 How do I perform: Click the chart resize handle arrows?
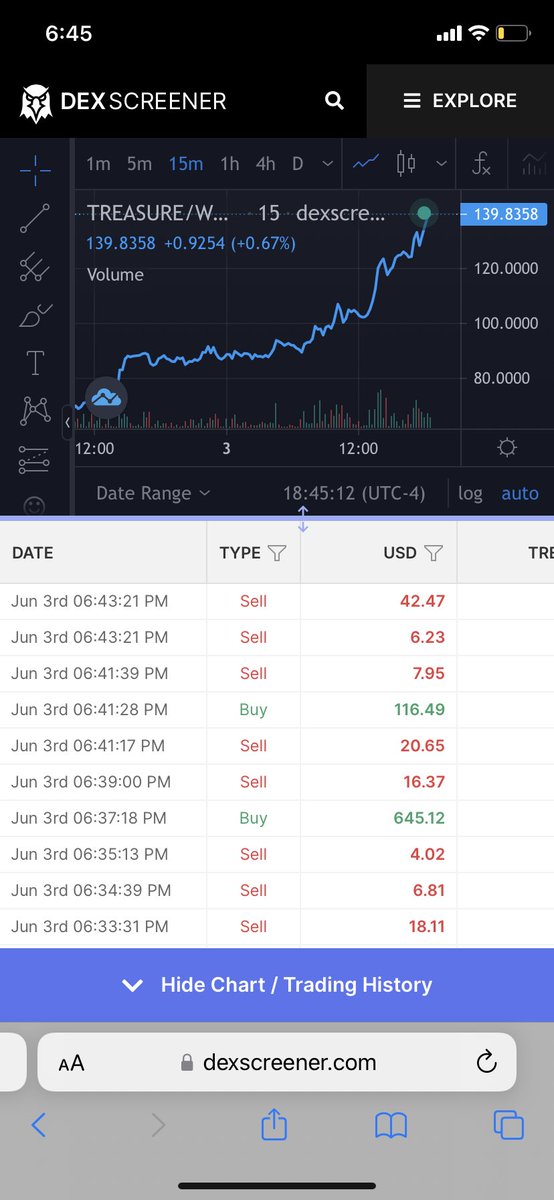pos(303,520)
